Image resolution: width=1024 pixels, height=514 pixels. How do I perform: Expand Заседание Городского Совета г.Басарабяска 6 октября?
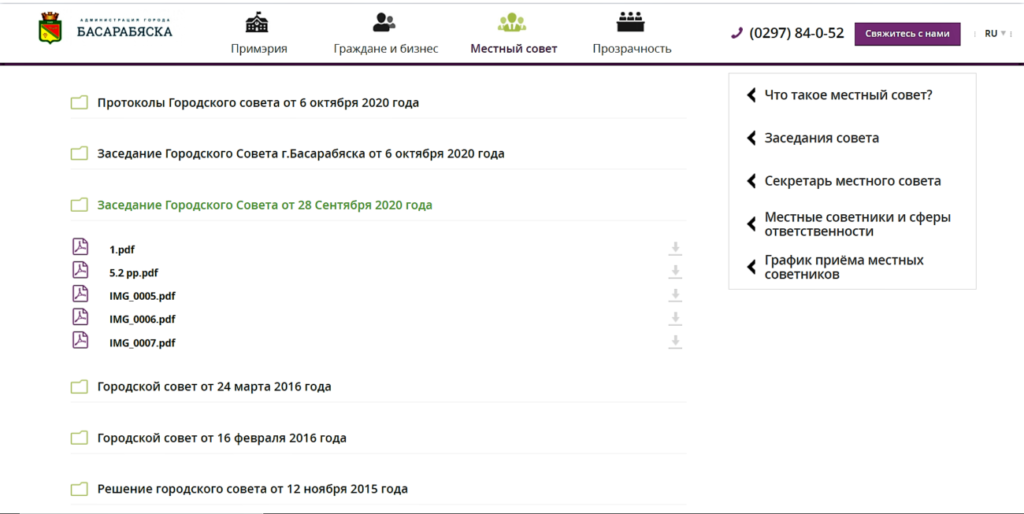pos(300,153)
